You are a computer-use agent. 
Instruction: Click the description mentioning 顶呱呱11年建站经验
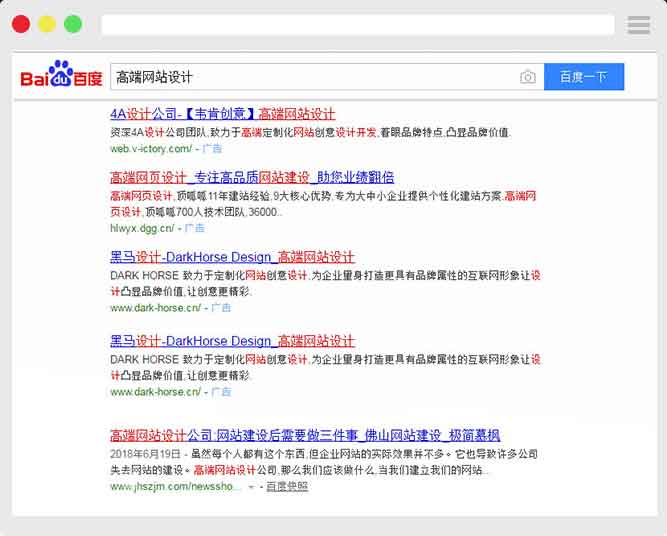(323, 204)
